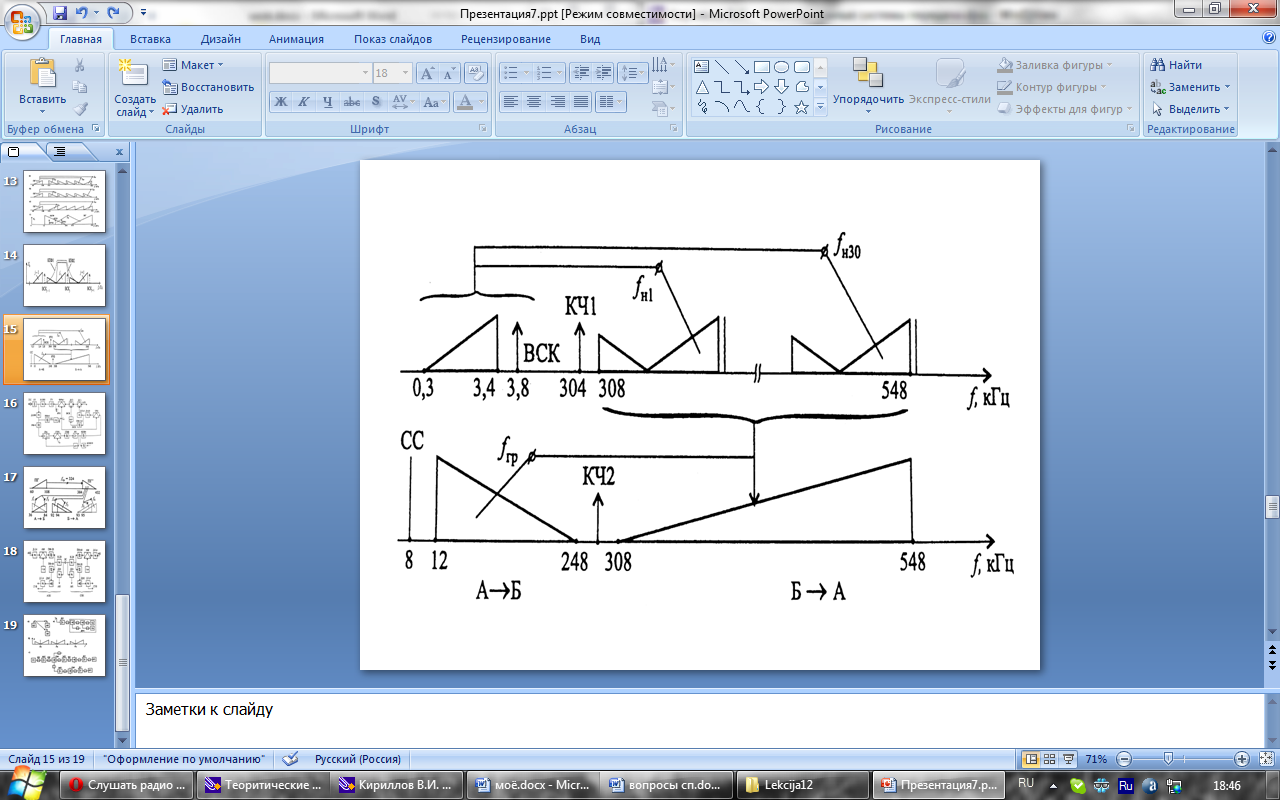The image size is (1280, 800).
Task: Activate the Format Painter brush
Action: point(80,108)
